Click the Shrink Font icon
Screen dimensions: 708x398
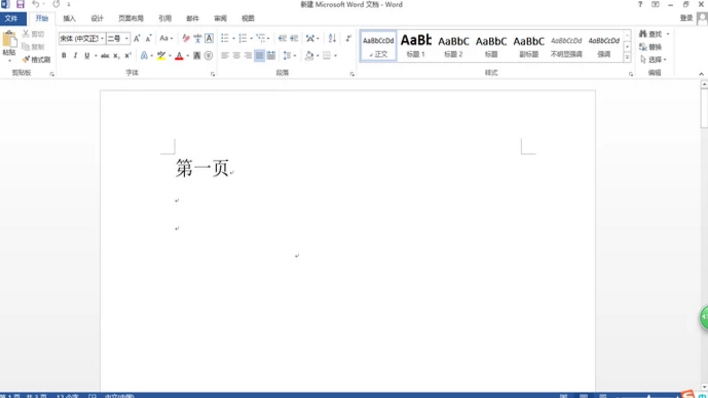148,38
